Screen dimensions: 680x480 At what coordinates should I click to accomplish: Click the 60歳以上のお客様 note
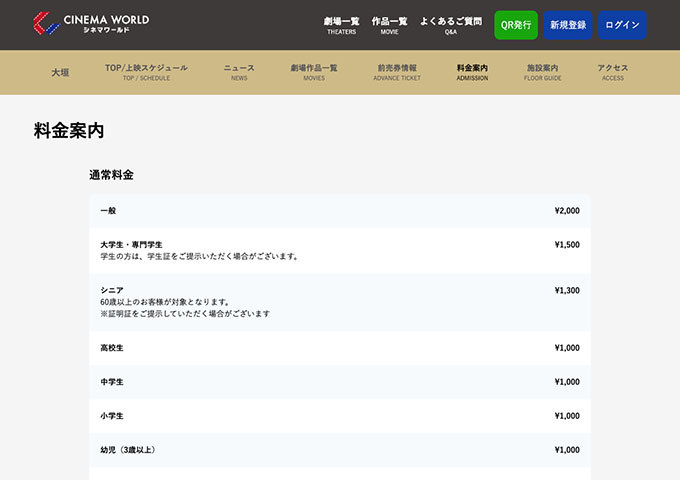coord(165,302)
